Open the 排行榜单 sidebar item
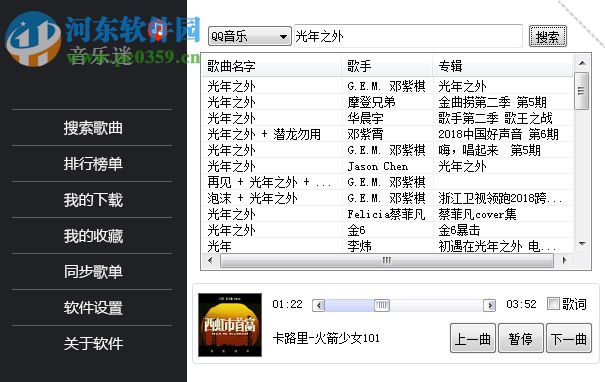 point(93,164)
